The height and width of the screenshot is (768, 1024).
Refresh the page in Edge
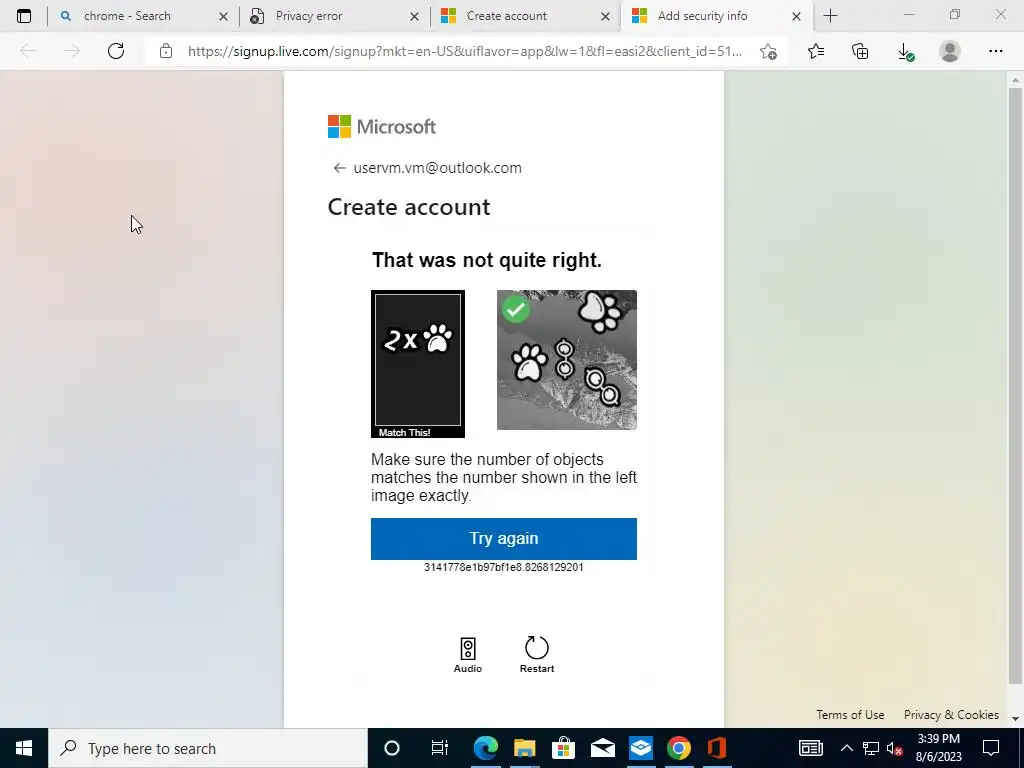tap(116, 51)
